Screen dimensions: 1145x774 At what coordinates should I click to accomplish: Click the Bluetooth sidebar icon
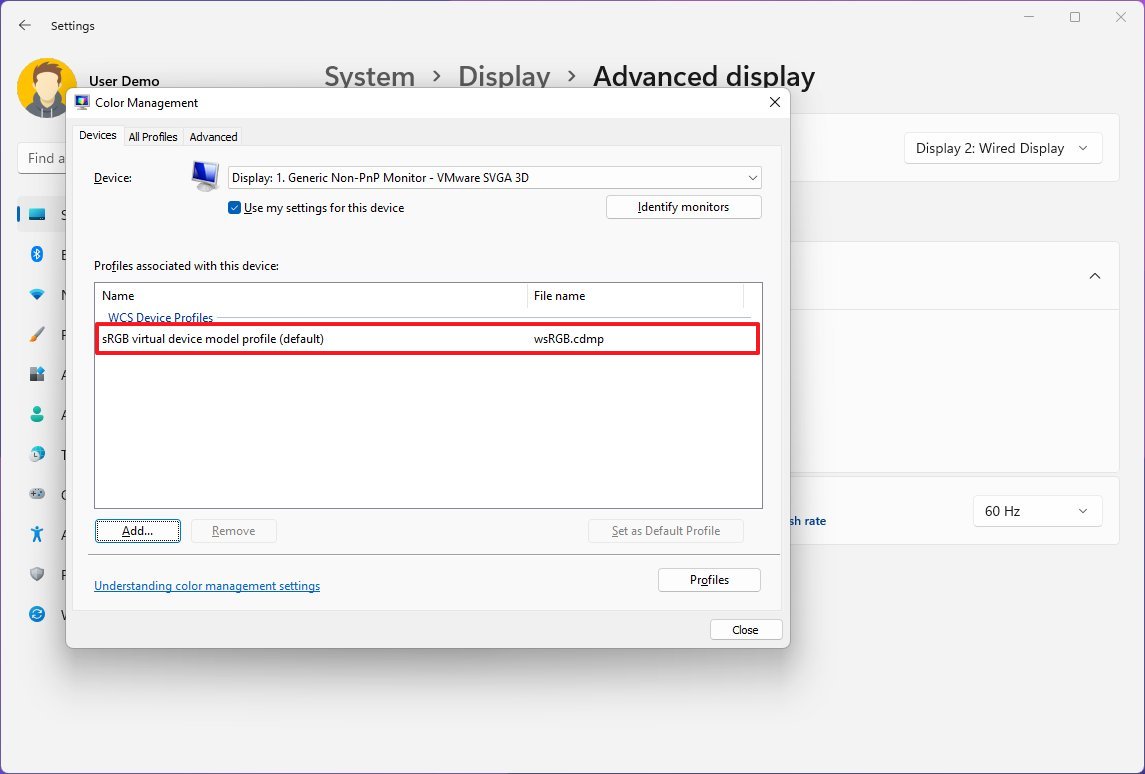37,254
